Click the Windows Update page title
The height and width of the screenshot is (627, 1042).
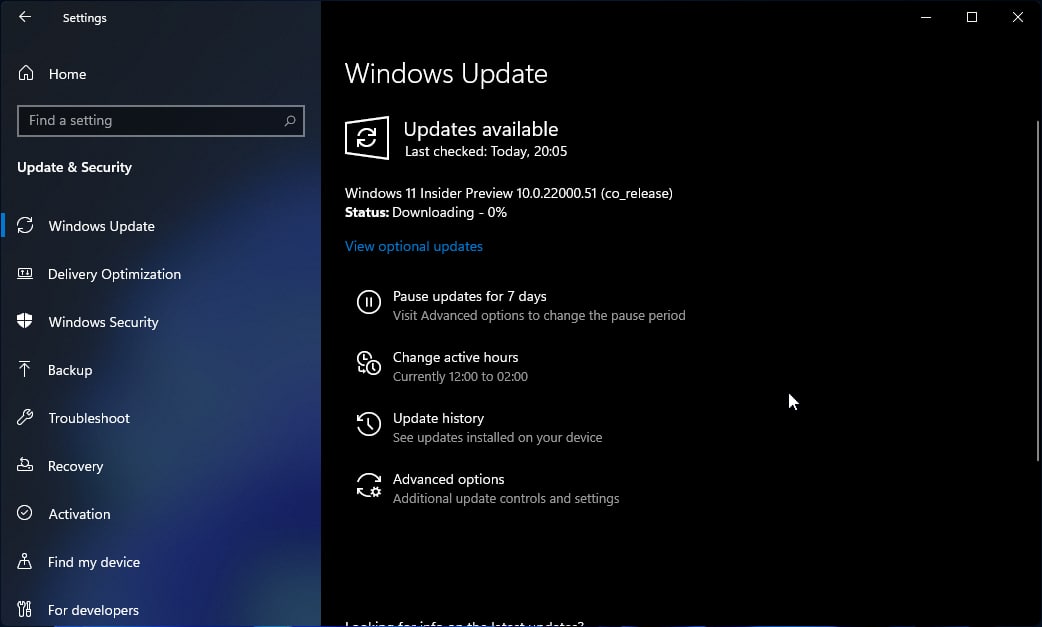[x=446, y=74]
